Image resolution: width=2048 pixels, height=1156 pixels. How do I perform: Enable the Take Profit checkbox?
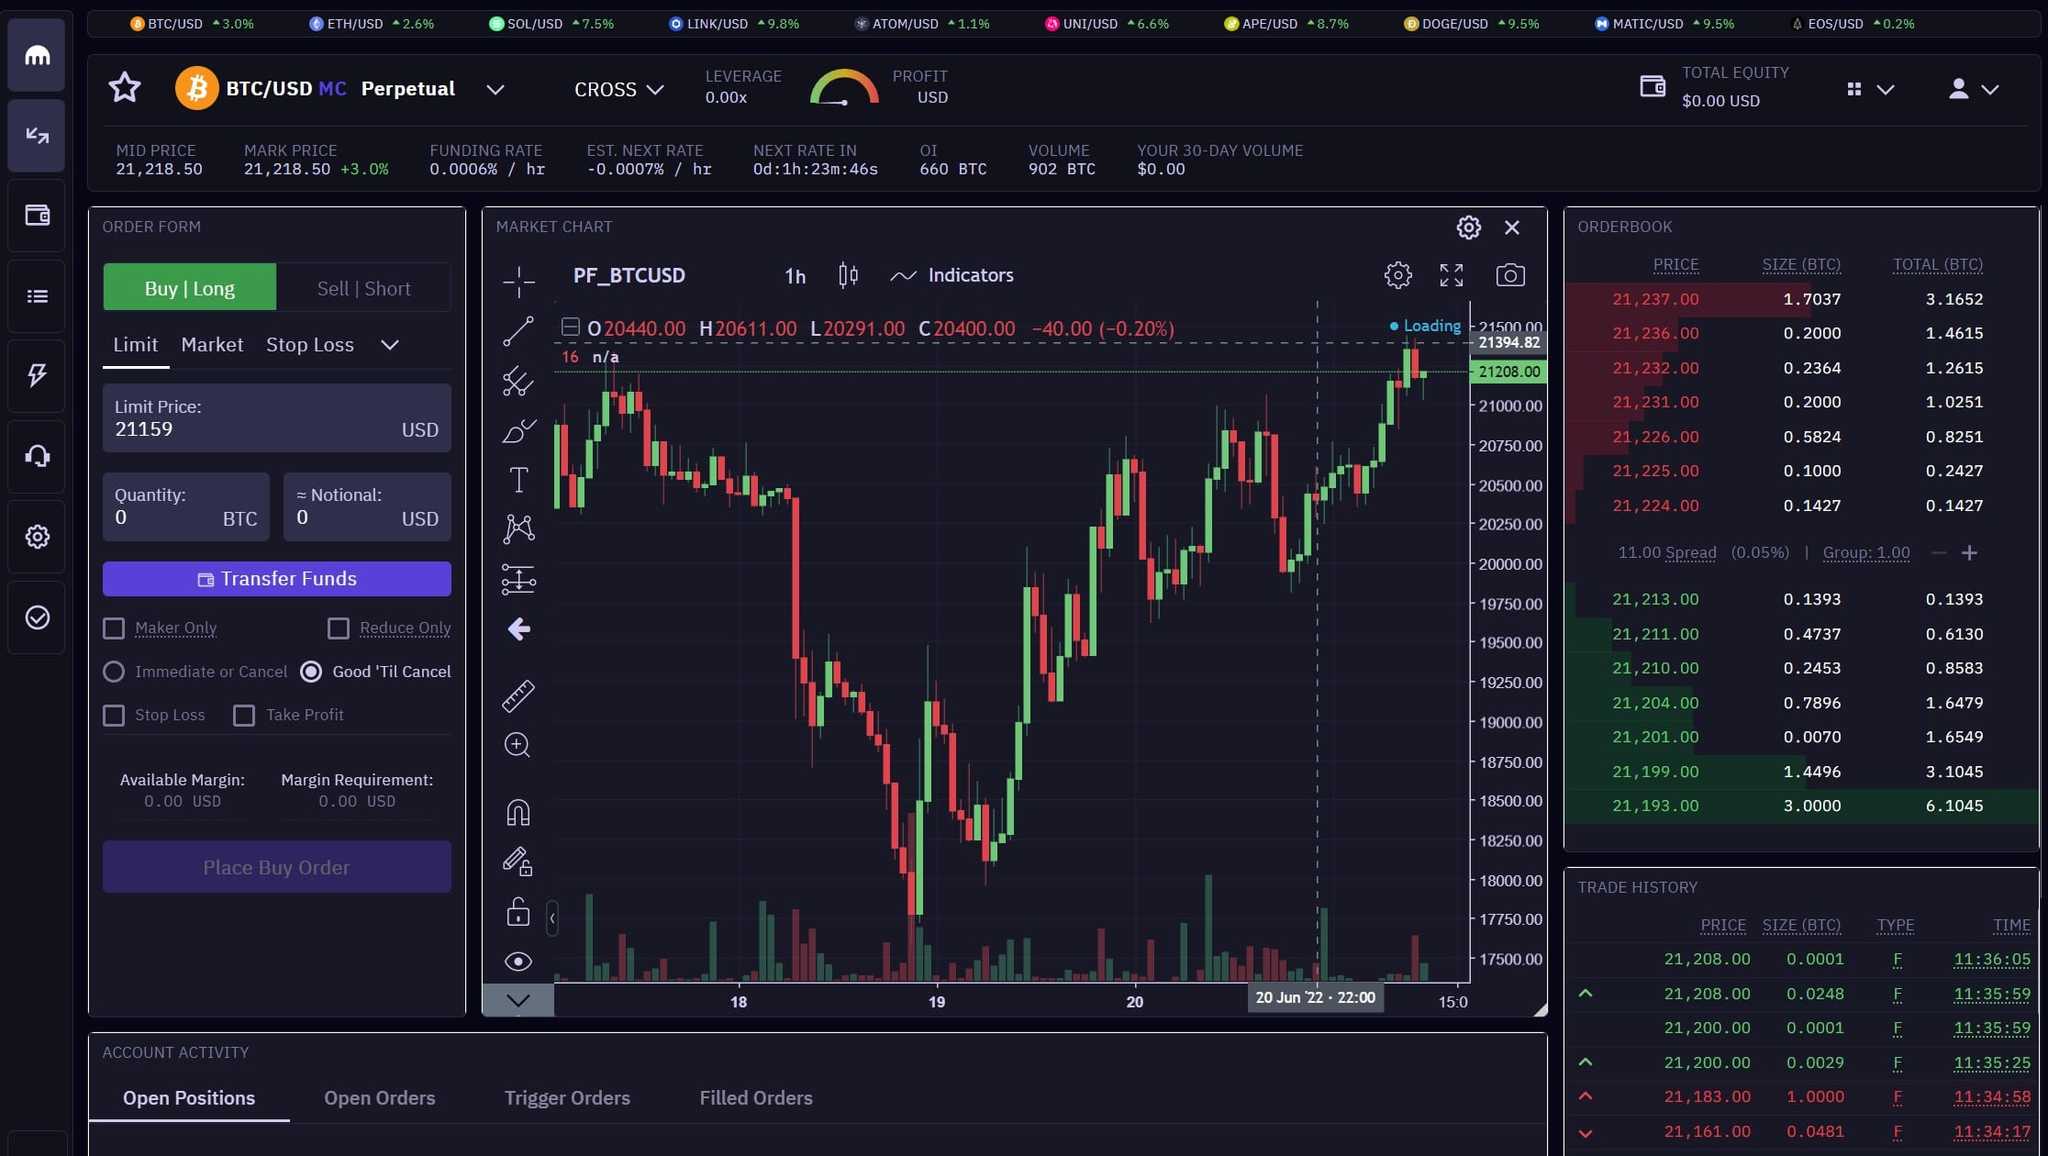tap(243, 715)
